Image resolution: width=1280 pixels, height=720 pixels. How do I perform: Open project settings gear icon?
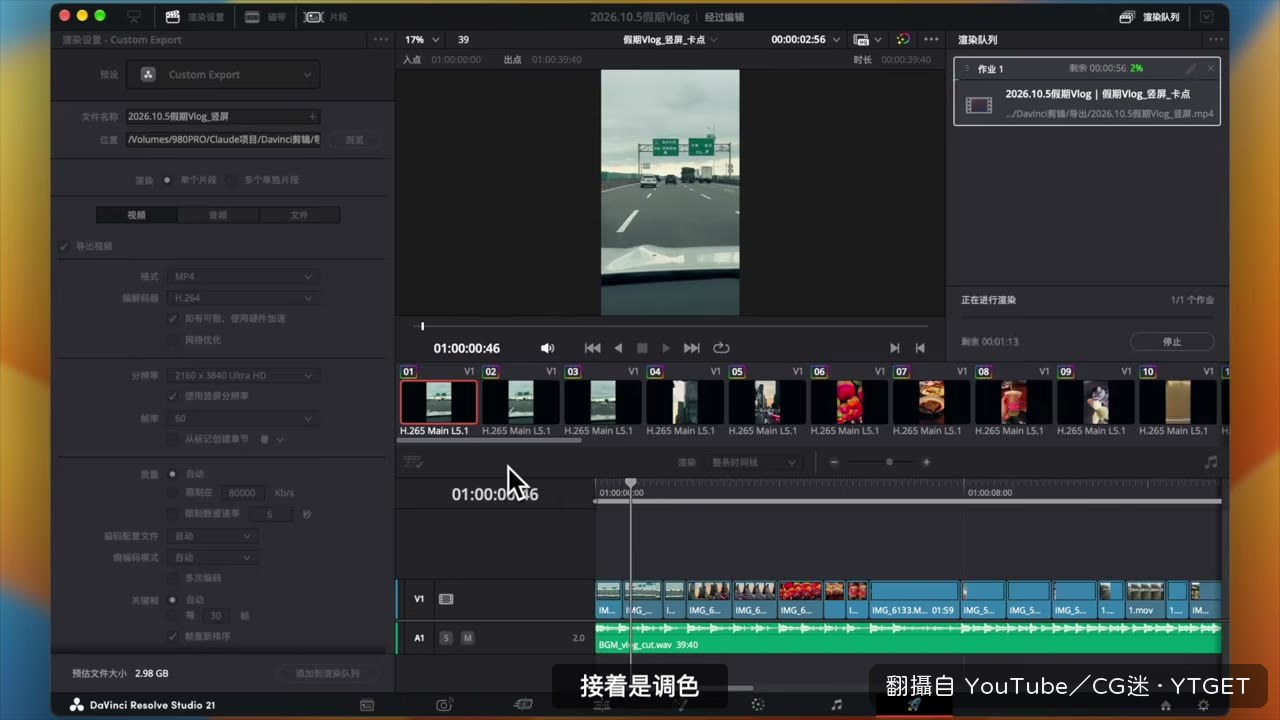(1203, 705)
